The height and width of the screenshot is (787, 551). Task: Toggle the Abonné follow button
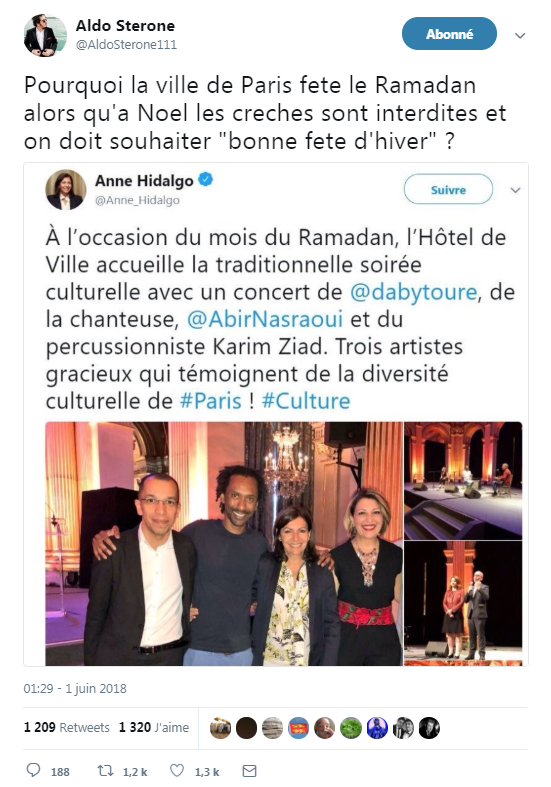pos(449,34)
